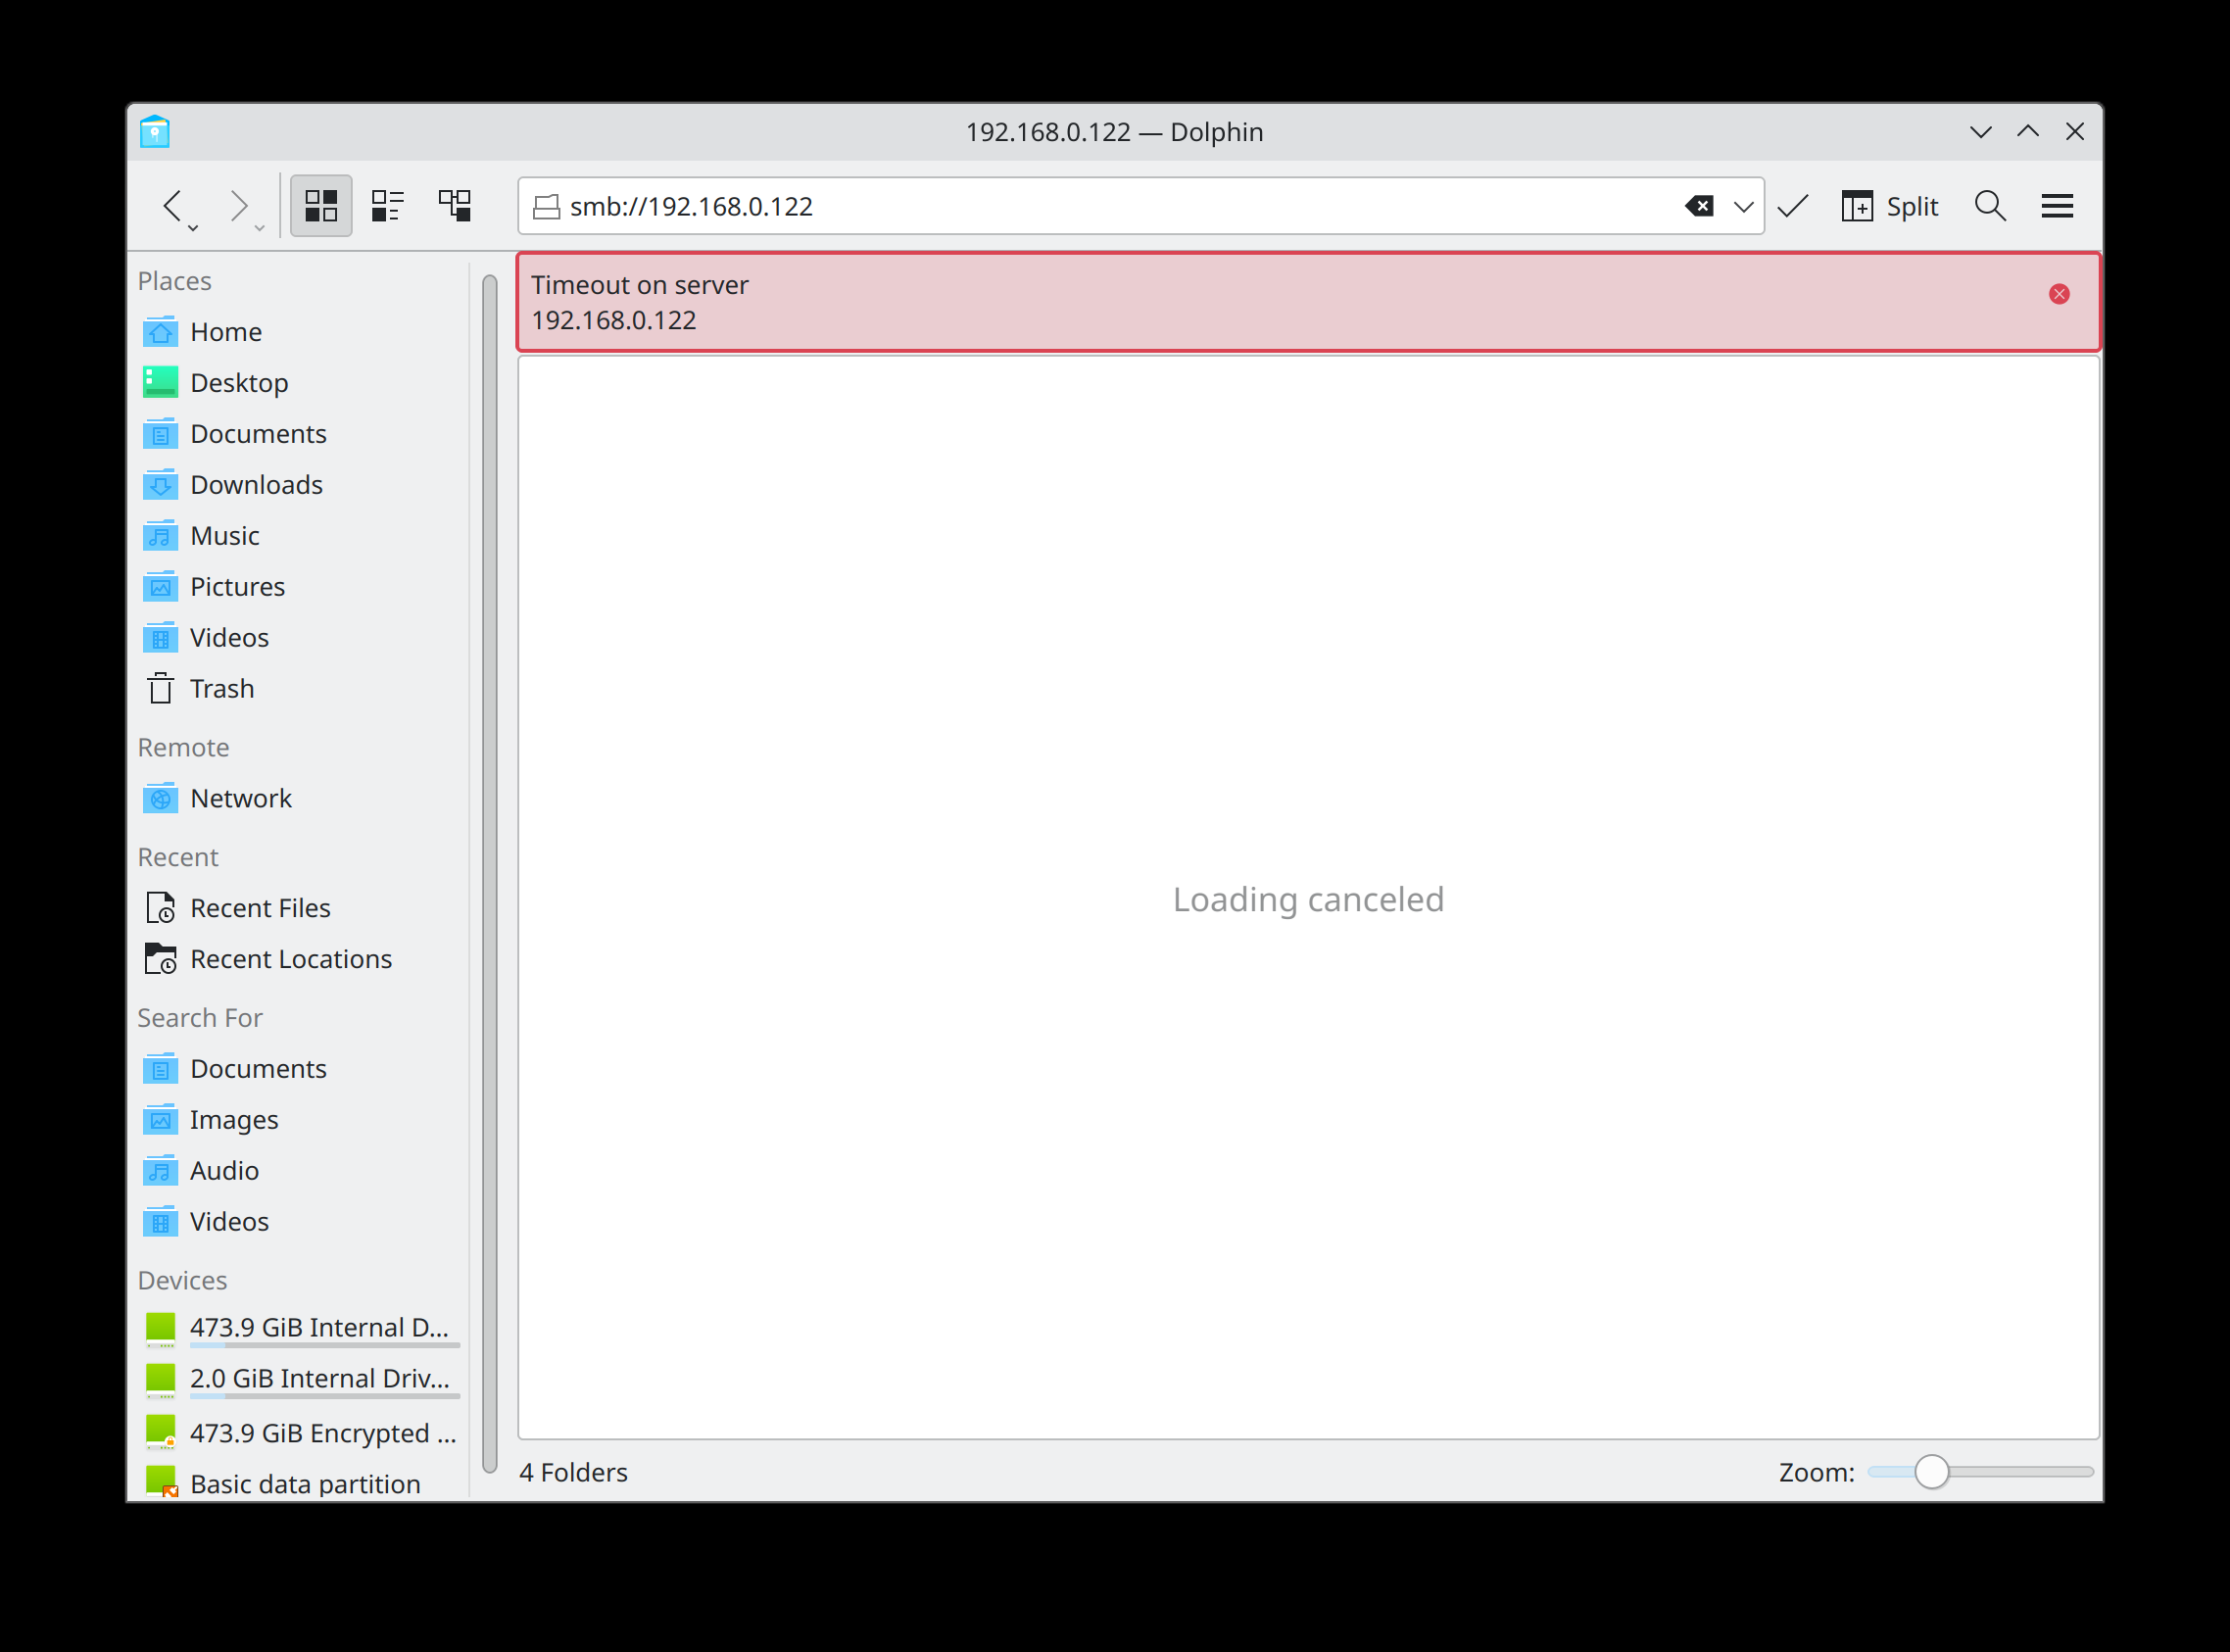This screenshot has height=1652, width=2230.
Task: Open Recent Locations
Action: (300, 959)
